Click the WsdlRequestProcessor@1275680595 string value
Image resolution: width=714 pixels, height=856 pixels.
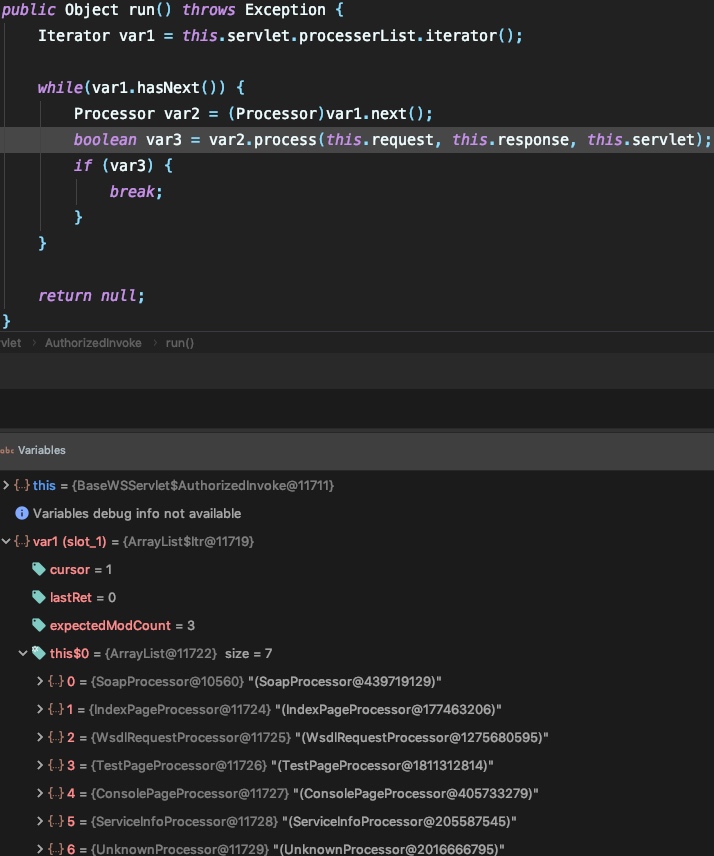click(421, 738)
